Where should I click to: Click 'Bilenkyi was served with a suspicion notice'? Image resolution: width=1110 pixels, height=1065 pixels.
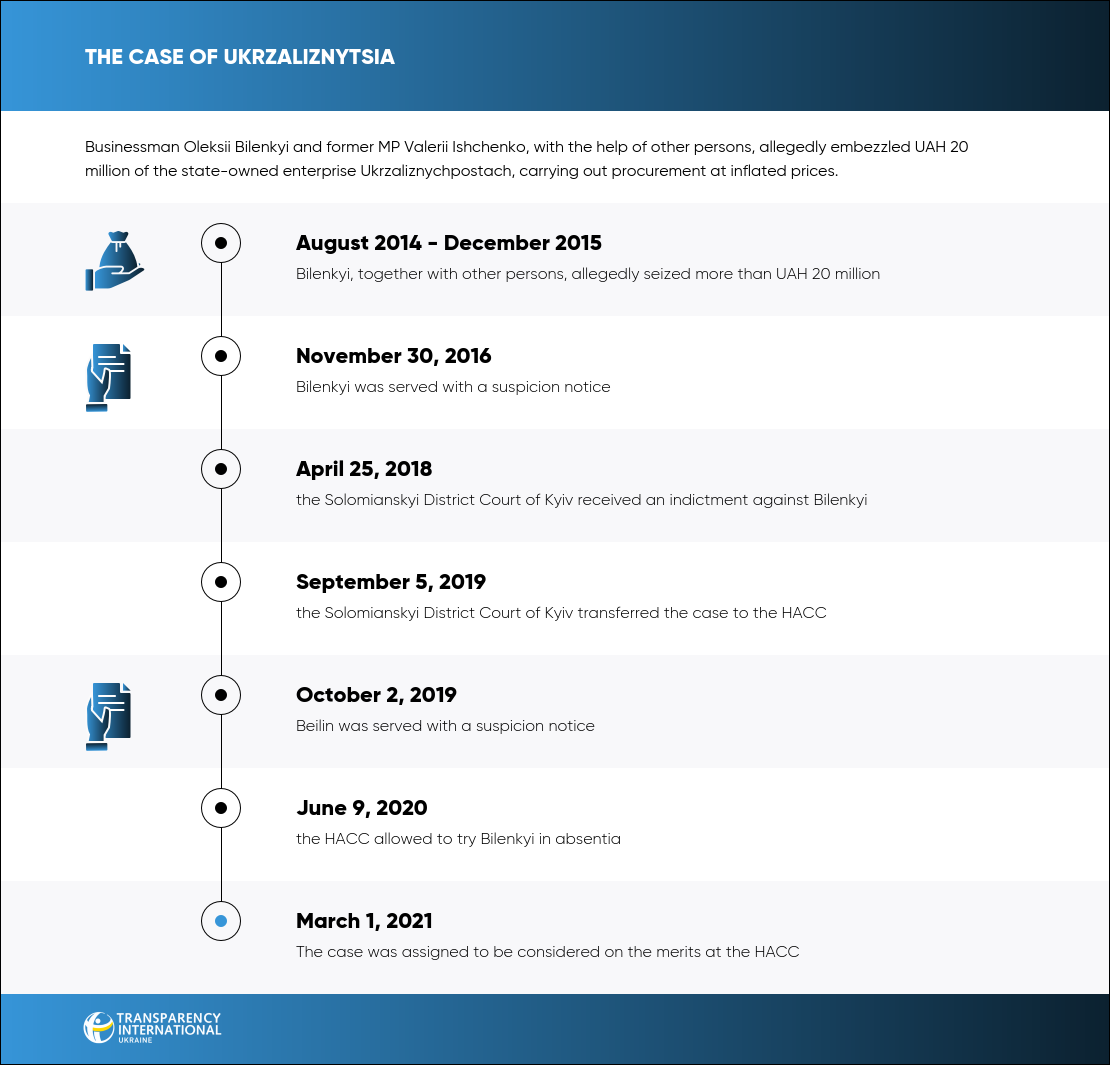(x=453, y=387)
